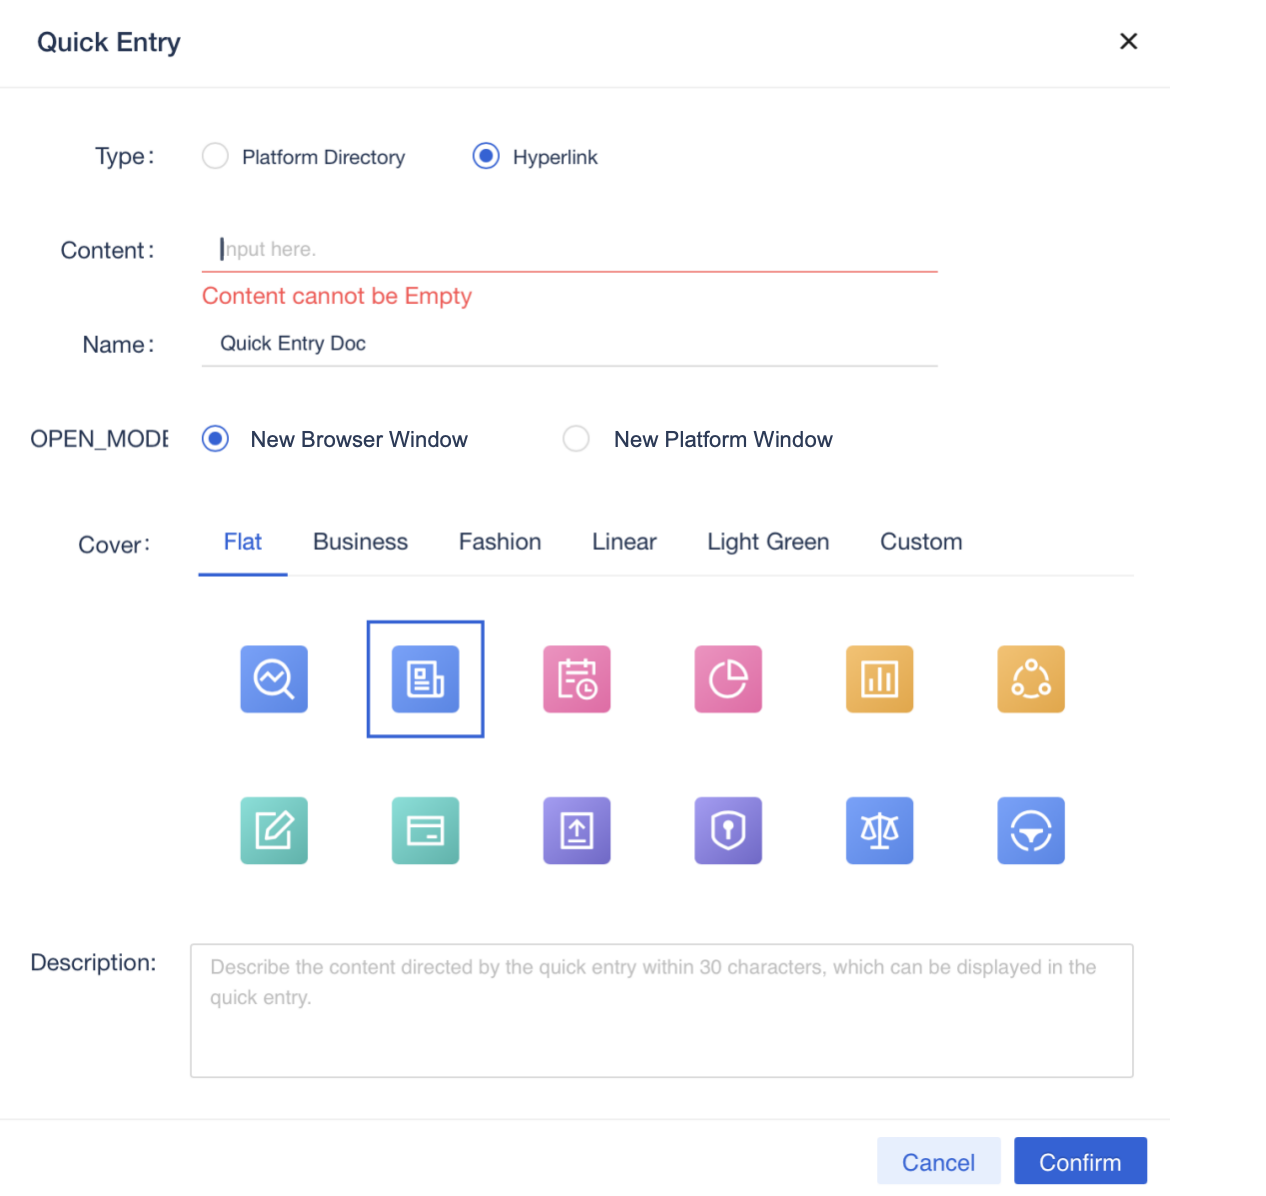This screenshot has height=1196, width=1266.
Task: Click the Cancel button
Action: [x=938, y=1162]
